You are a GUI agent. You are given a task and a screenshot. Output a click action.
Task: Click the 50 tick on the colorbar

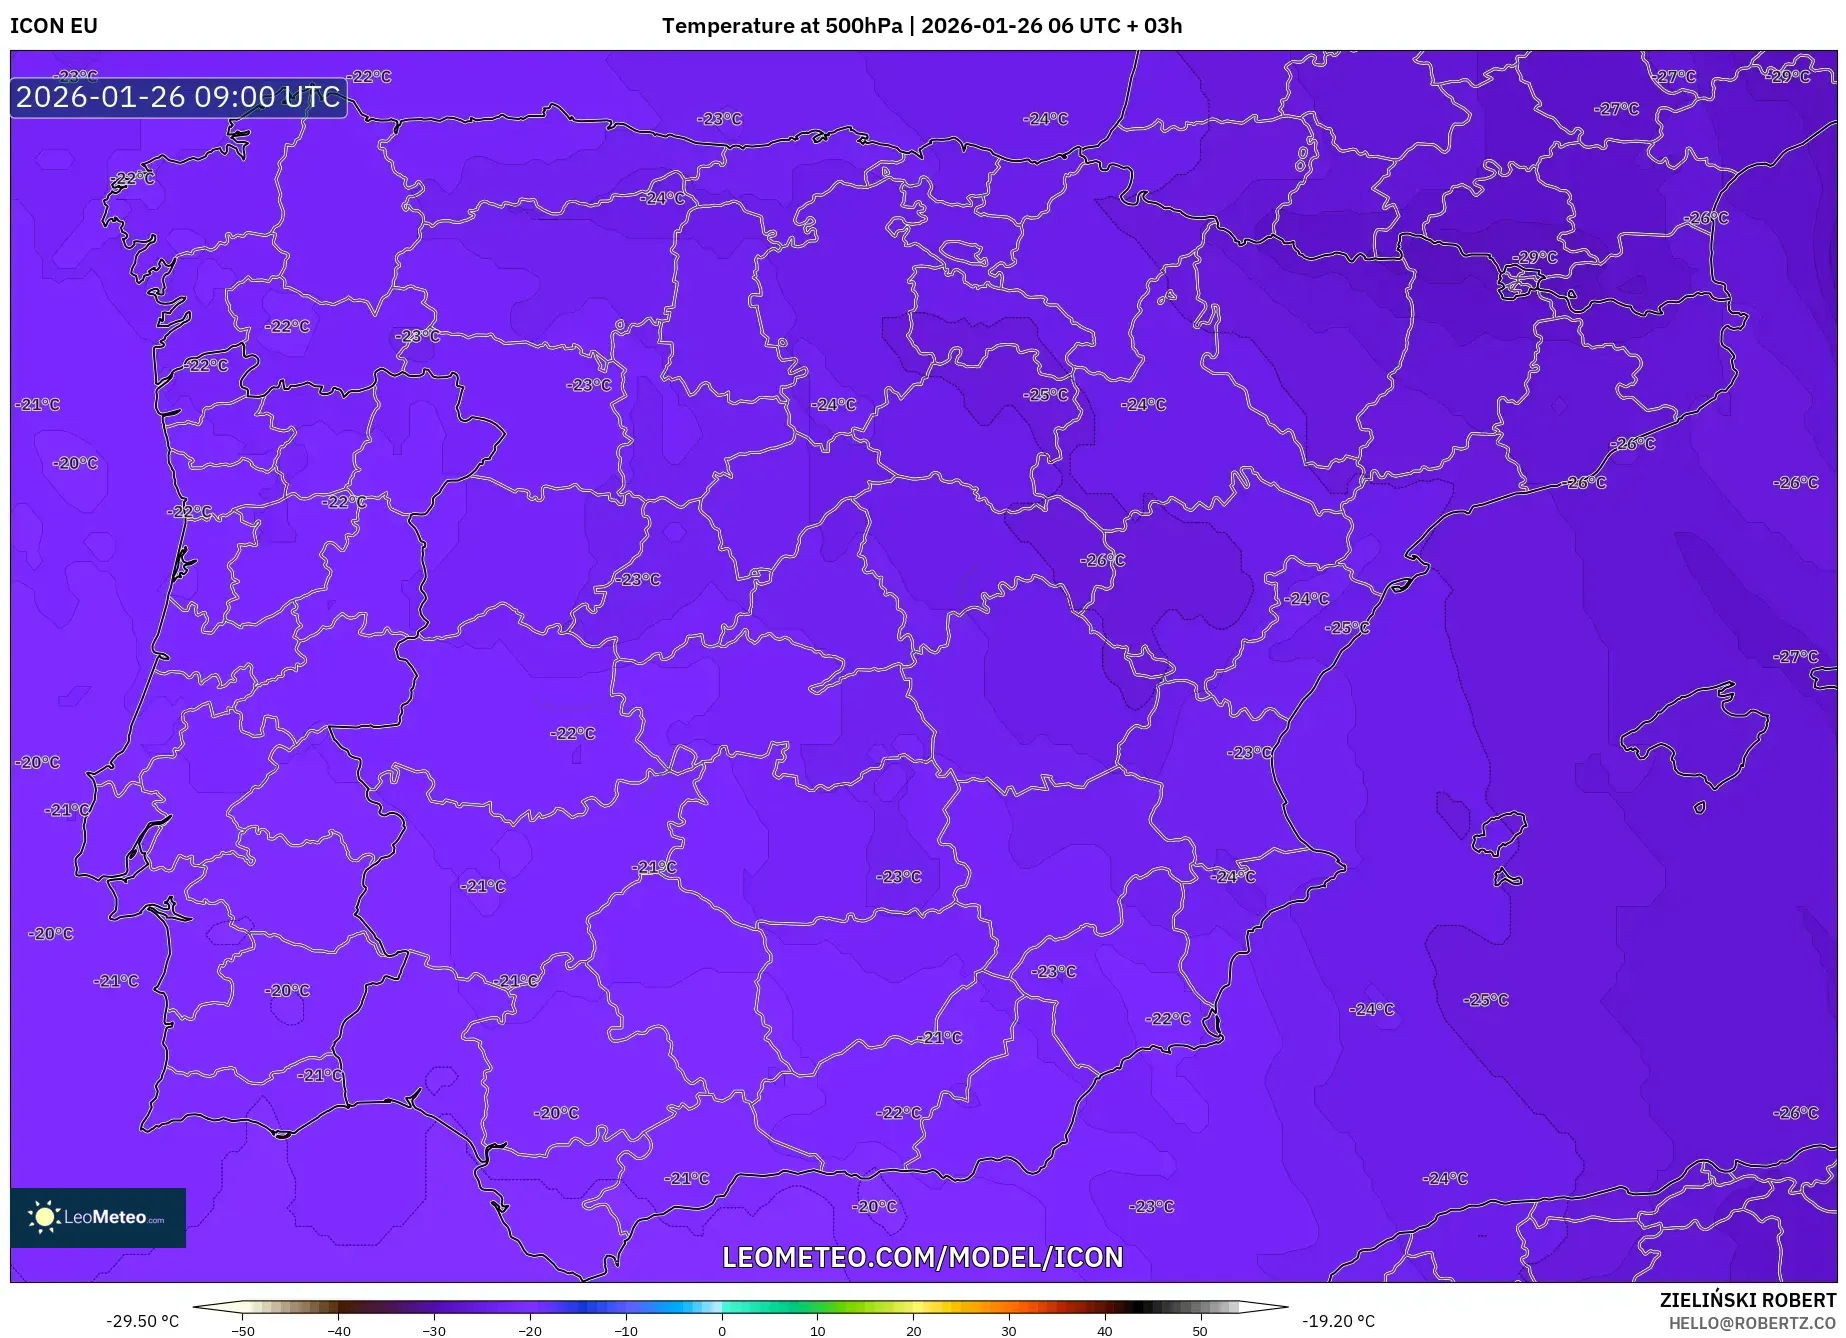click(1199, 1330)
